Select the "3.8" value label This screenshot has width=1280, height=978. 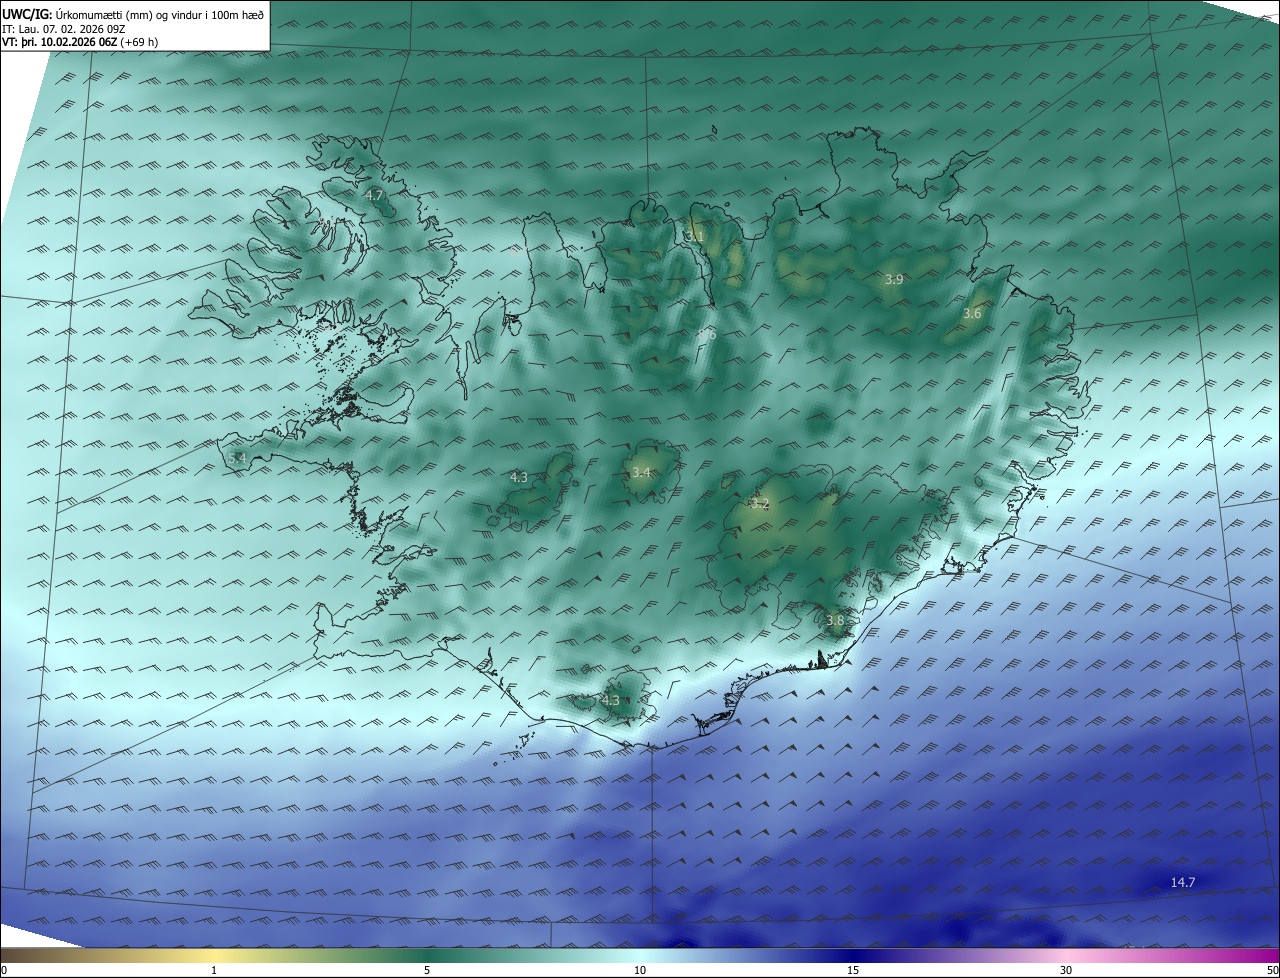coord(835,620)
